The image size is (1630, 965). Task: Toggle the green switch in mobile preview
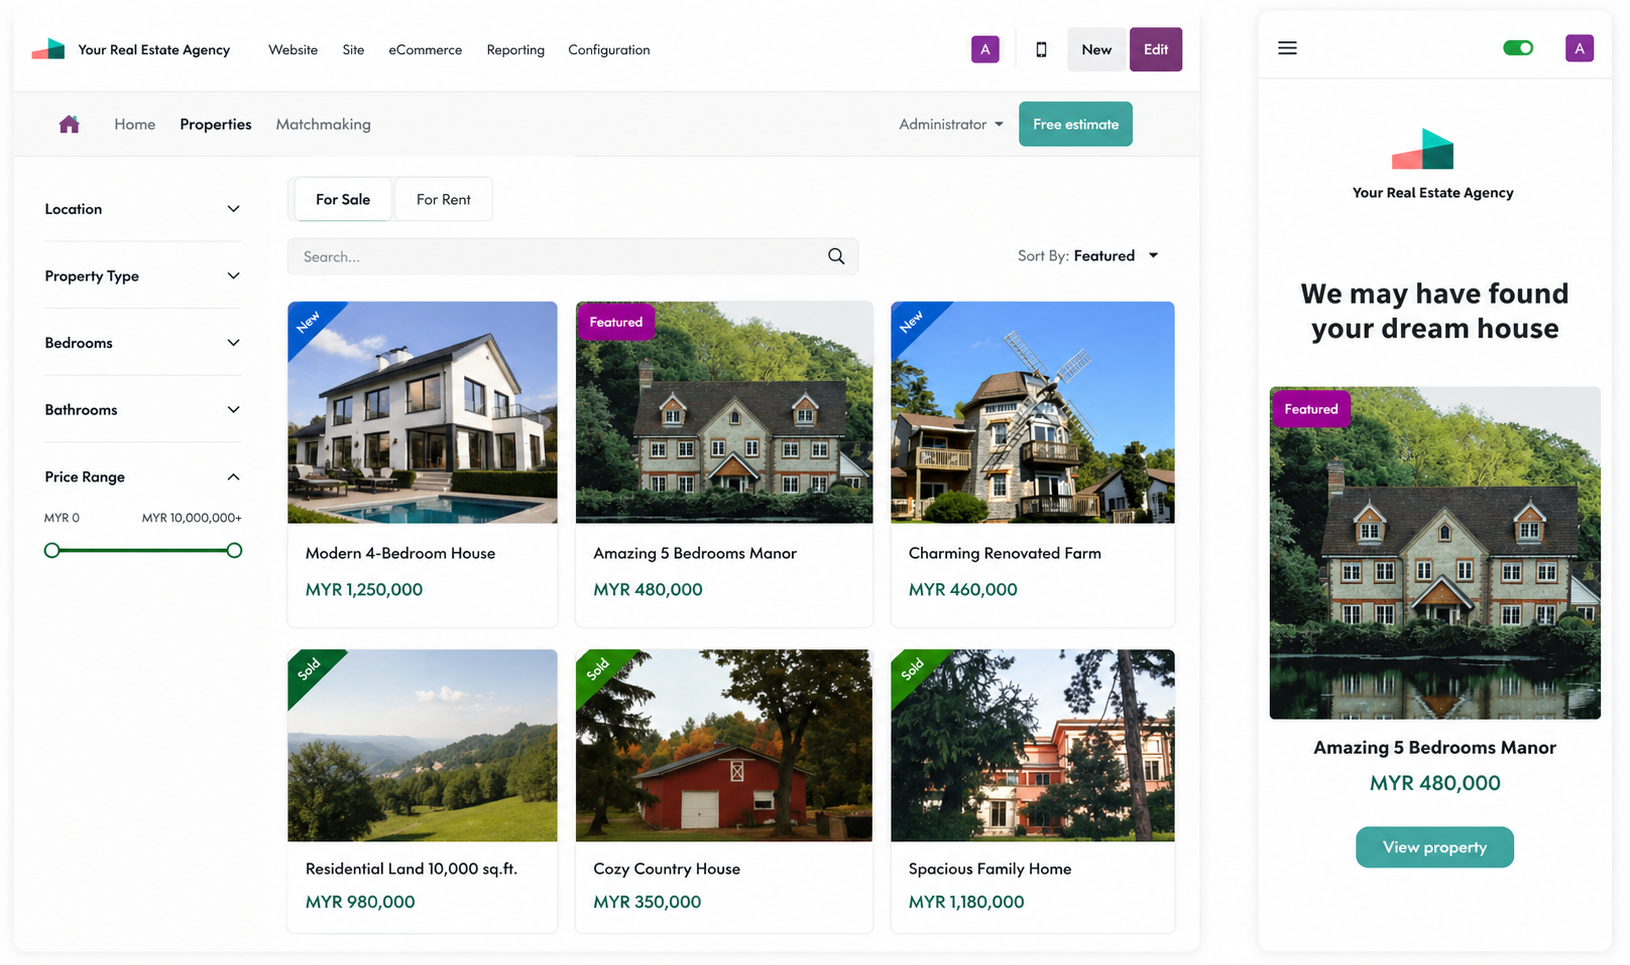tap(1517, 48)
